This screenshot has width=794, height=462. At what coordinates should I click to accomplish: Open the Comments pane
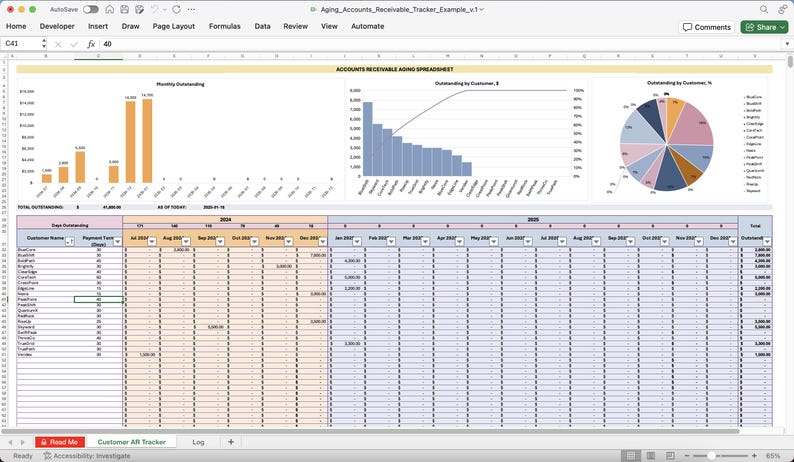point(707,27)
